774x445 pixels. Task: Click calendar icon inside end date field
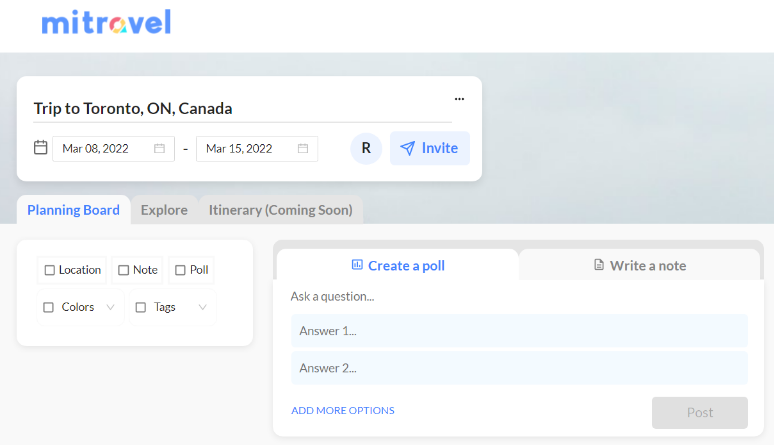[x=303, y=149]
